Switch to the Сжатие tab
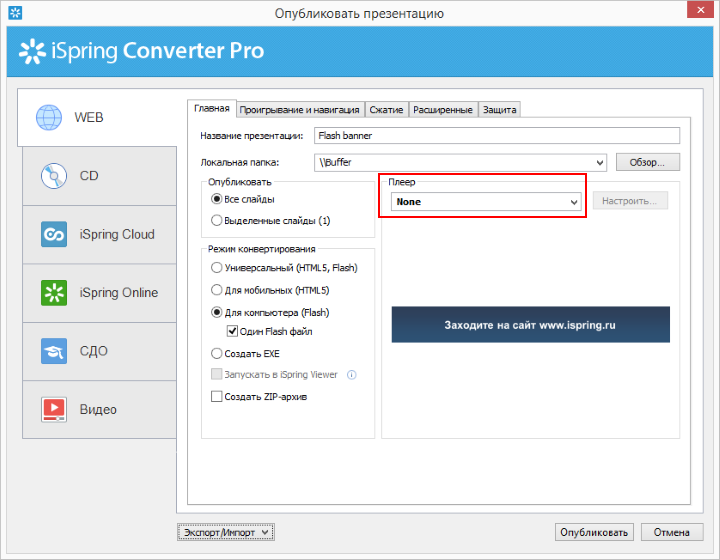Viewport: 720px width, 560px height. (386, 110)
